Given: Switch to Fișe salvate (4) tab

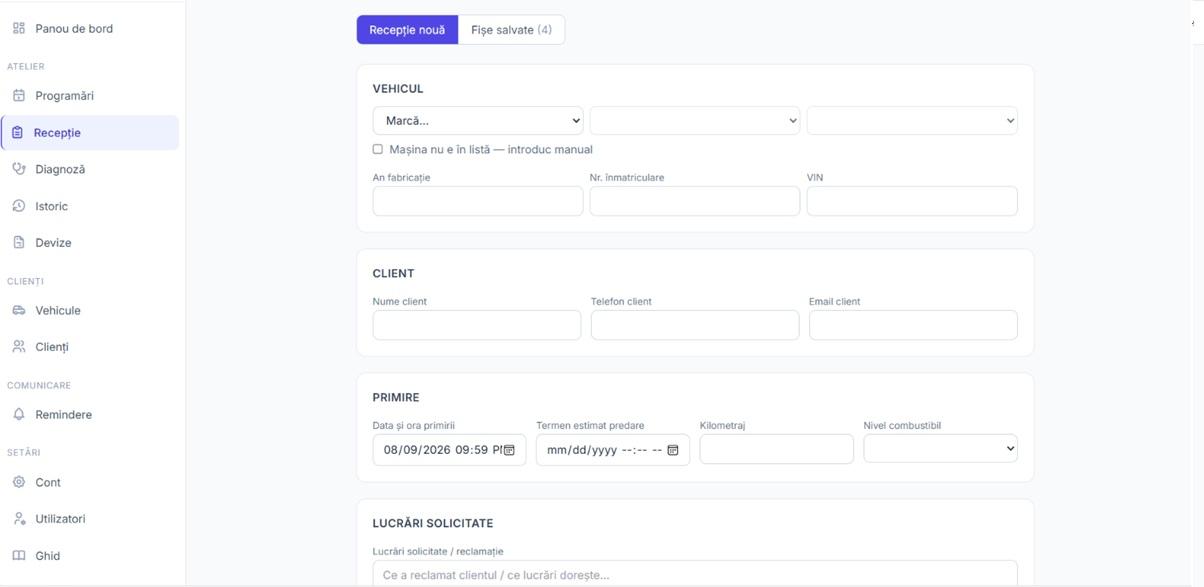Looking at the screenshot, I should click(511, 30).
